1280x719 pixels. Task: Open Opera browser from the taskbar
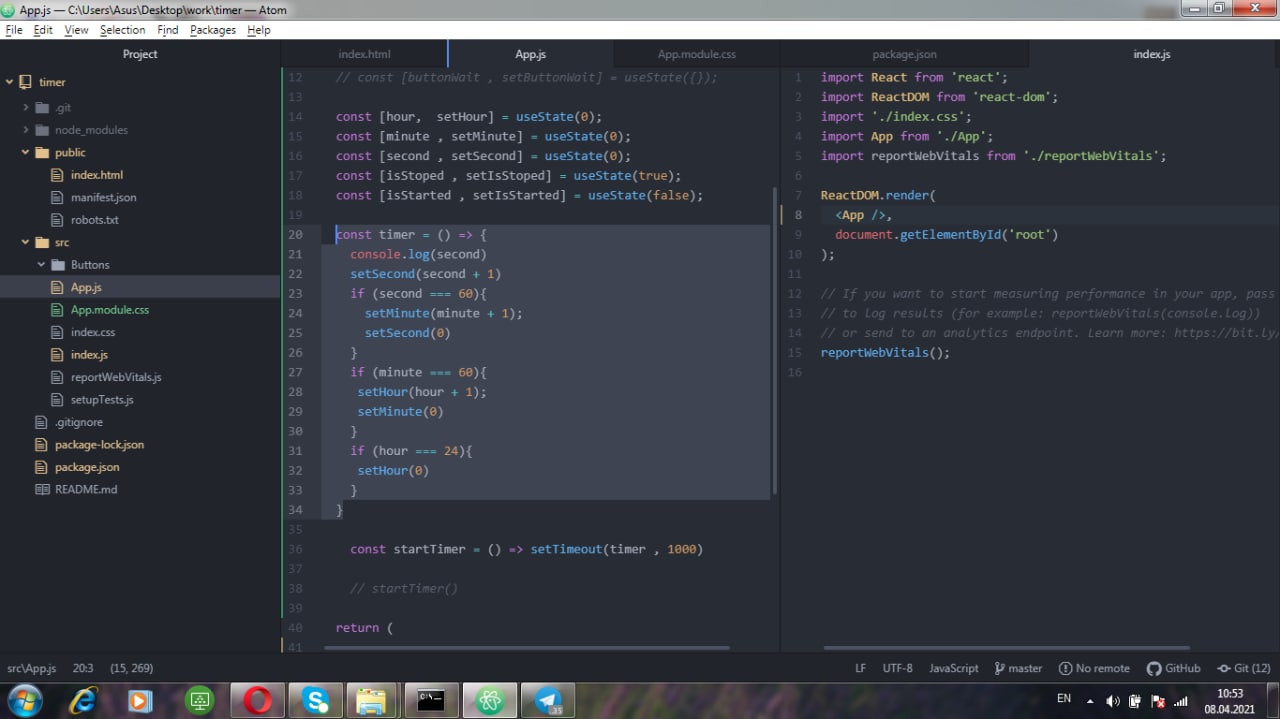[x=257, y=700]
